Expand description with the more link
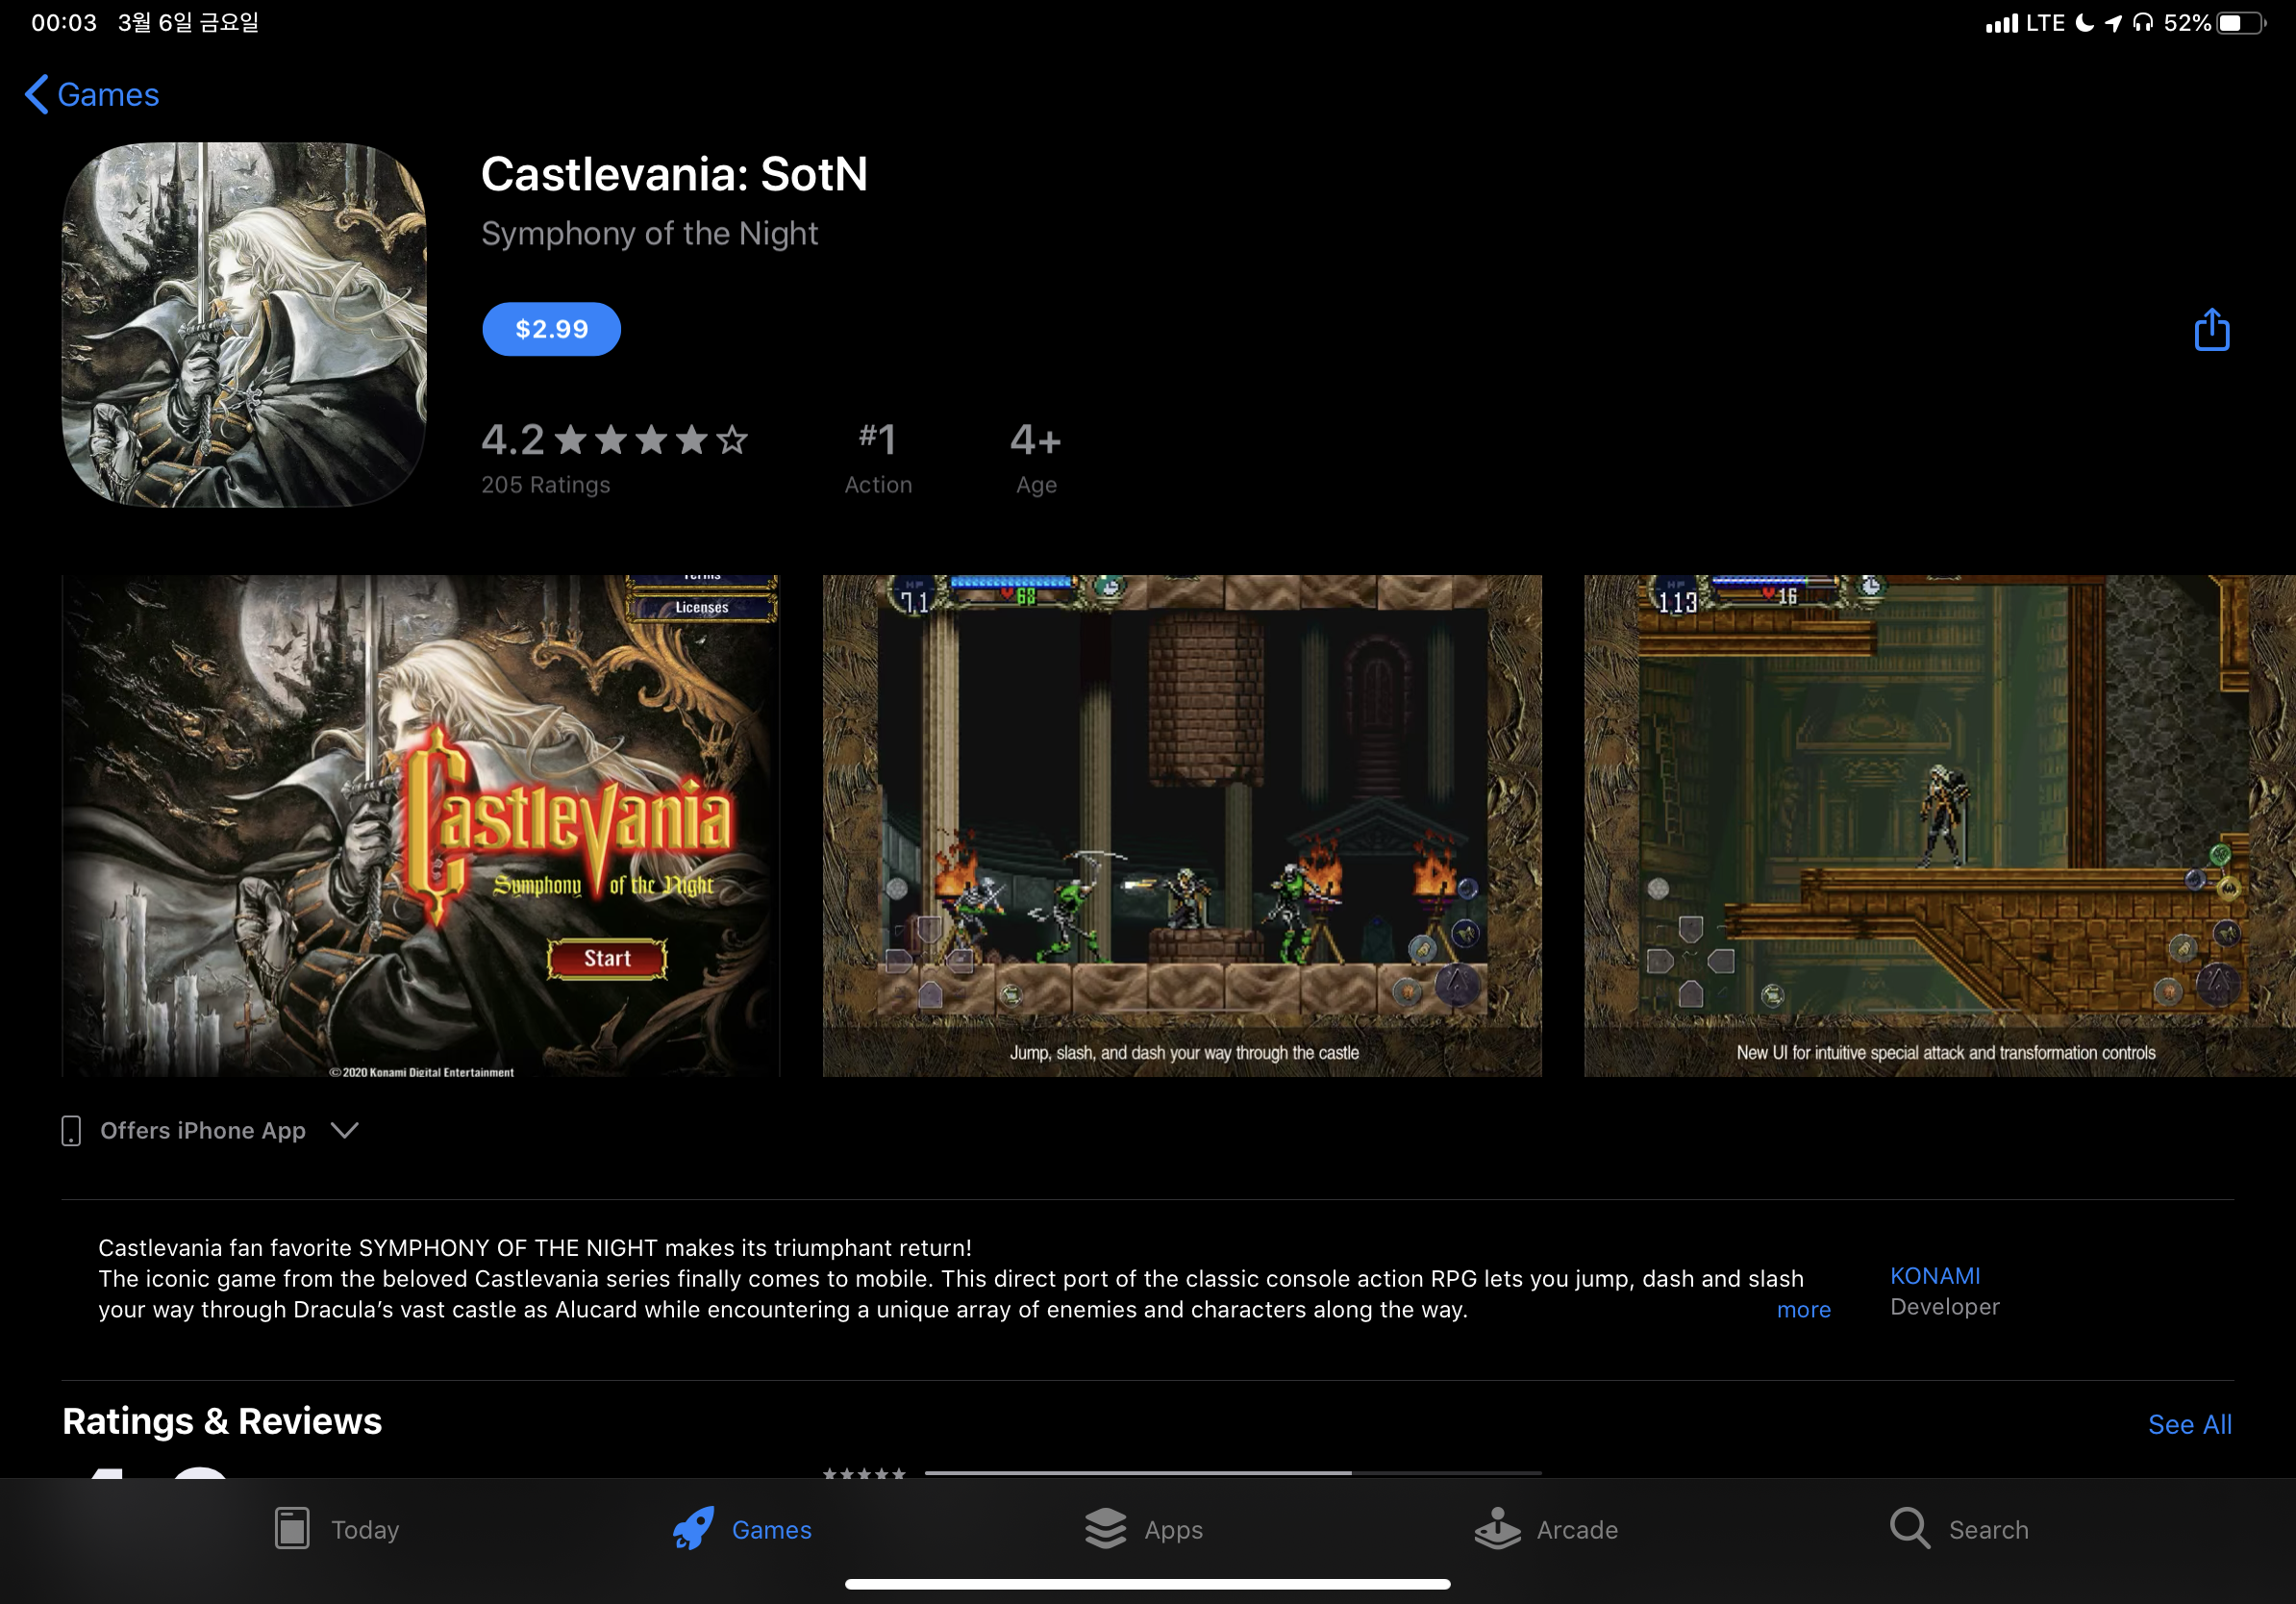The width and height of the screenshot is (2296, 1604). (1803, 1309)
